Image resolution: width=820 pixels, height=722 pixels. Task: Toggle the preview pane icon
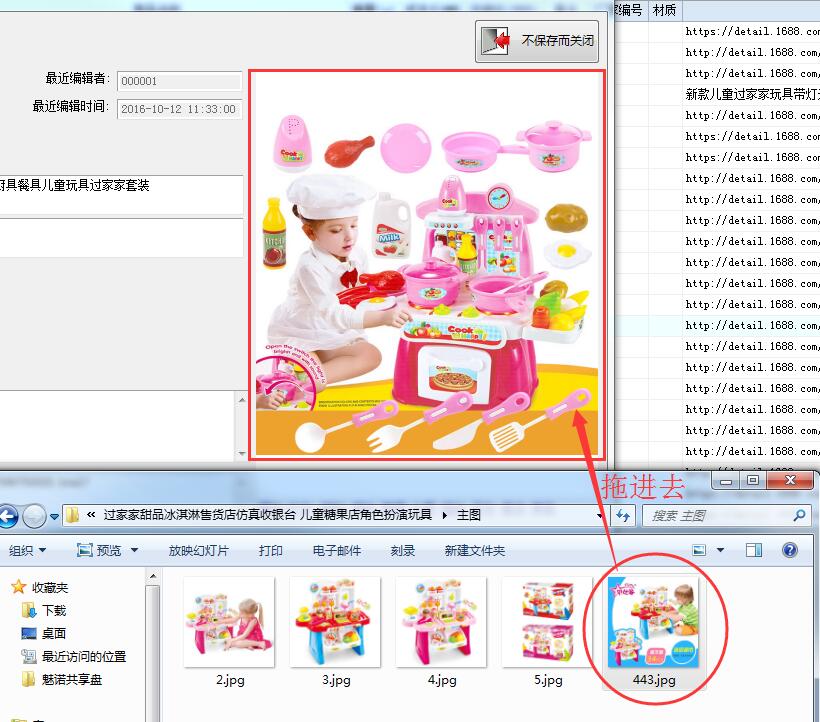click(x=754, y=550)
